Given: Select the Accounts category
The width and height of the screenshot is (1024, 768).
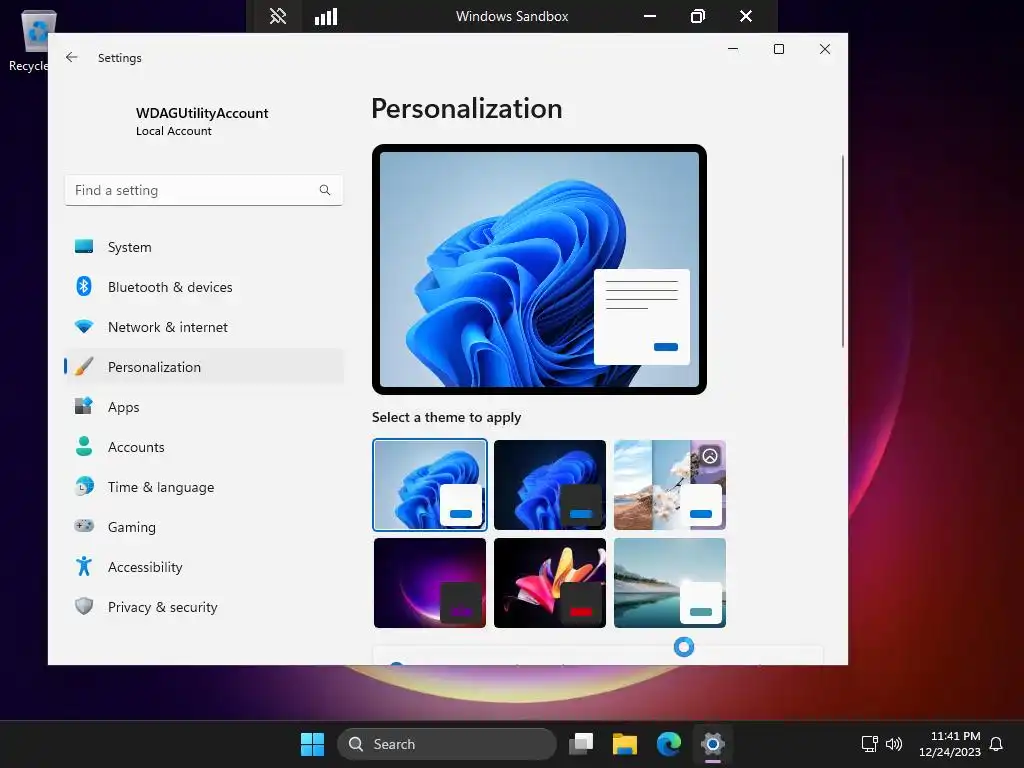Looking at the screenshot, I should [x=204, y=447].
